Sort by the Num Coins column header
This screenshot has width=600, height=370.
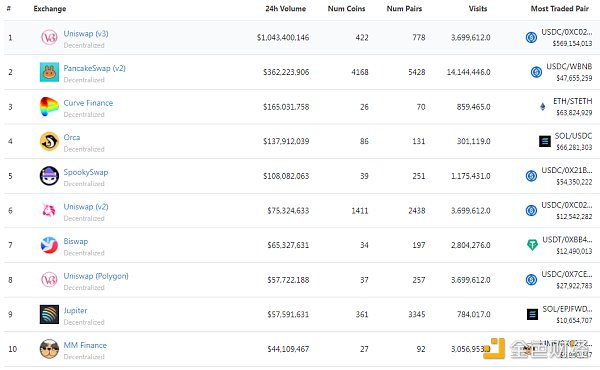(x=346, y=8)
